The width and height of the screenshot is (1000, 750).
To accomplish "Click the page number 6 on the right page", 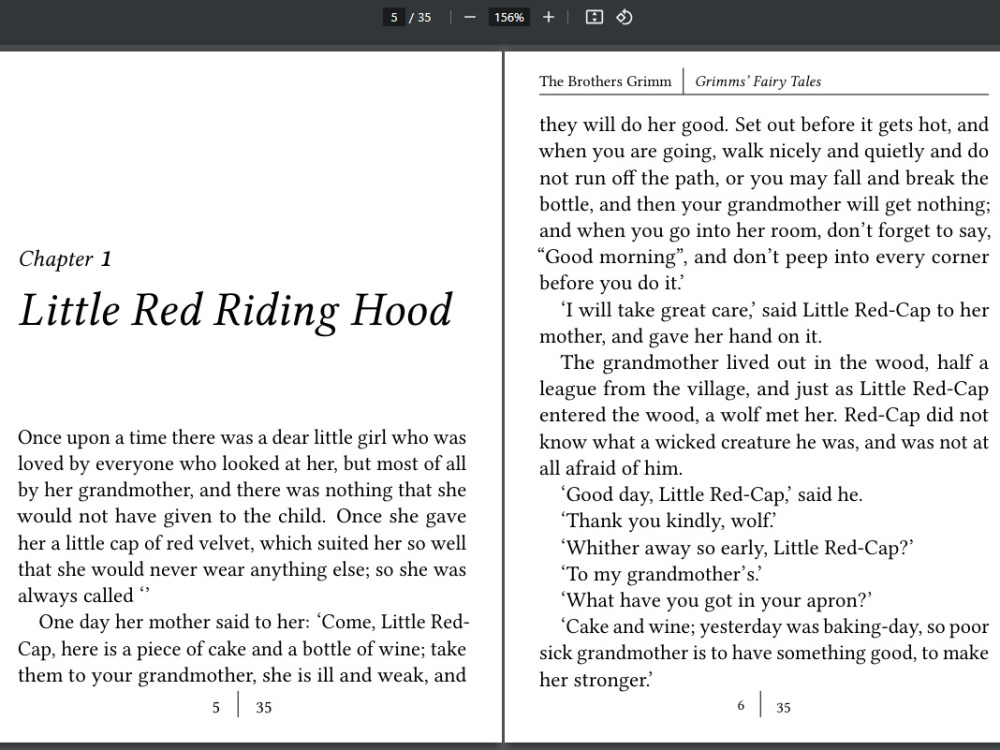I will coord(741,705).
